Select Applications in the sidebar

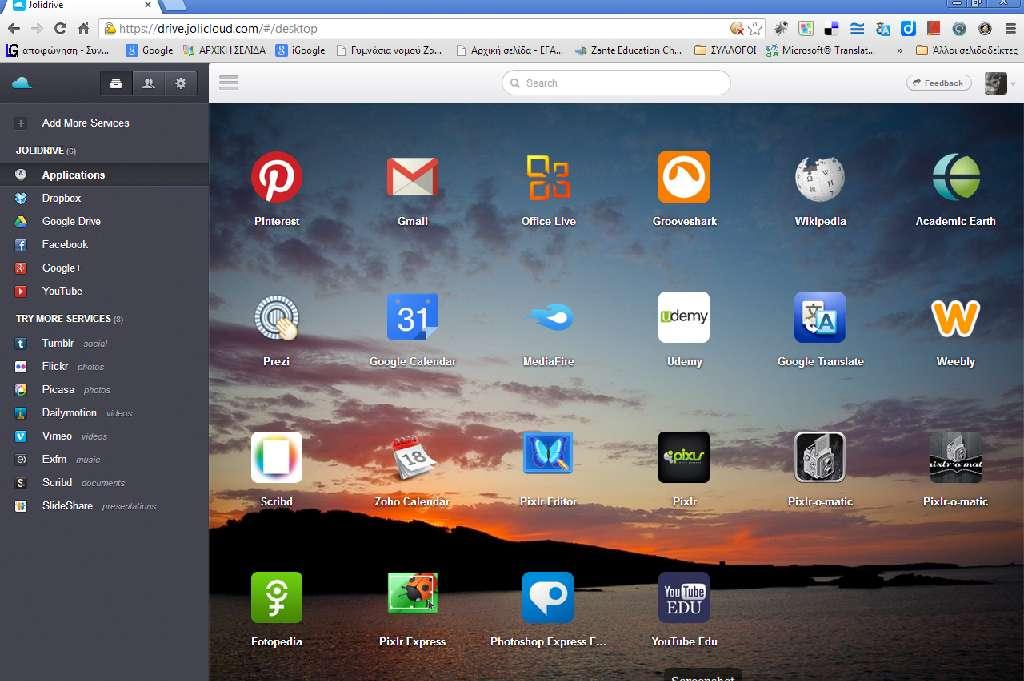[104, 174]
